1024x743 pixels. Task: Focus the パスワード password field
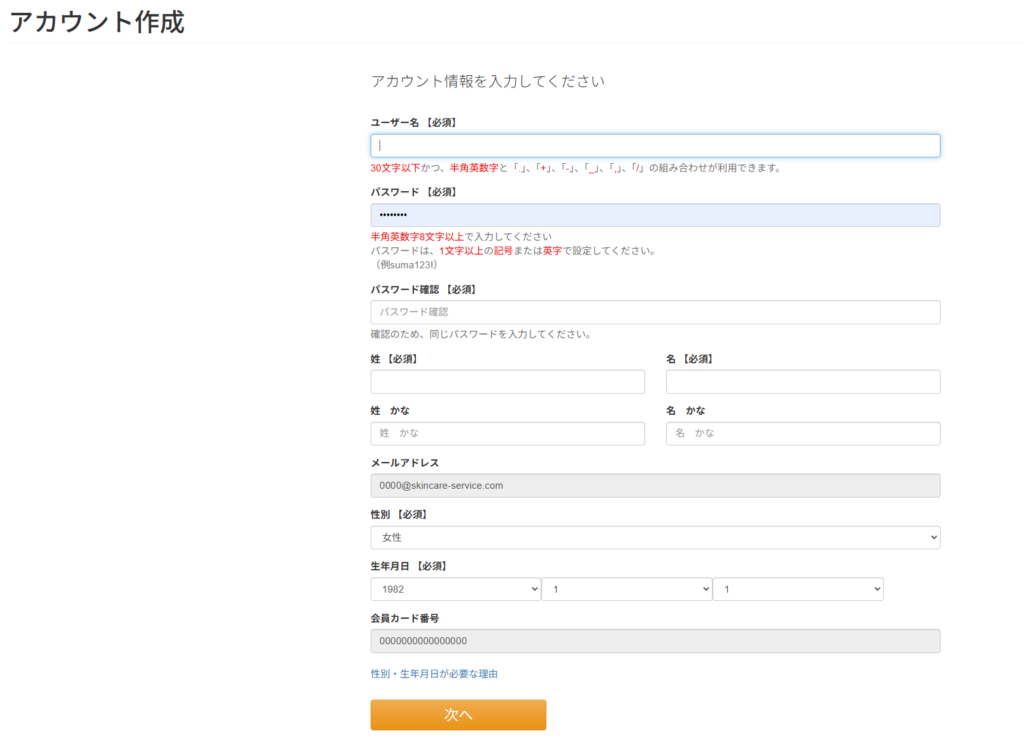click(x=655, y=215)
